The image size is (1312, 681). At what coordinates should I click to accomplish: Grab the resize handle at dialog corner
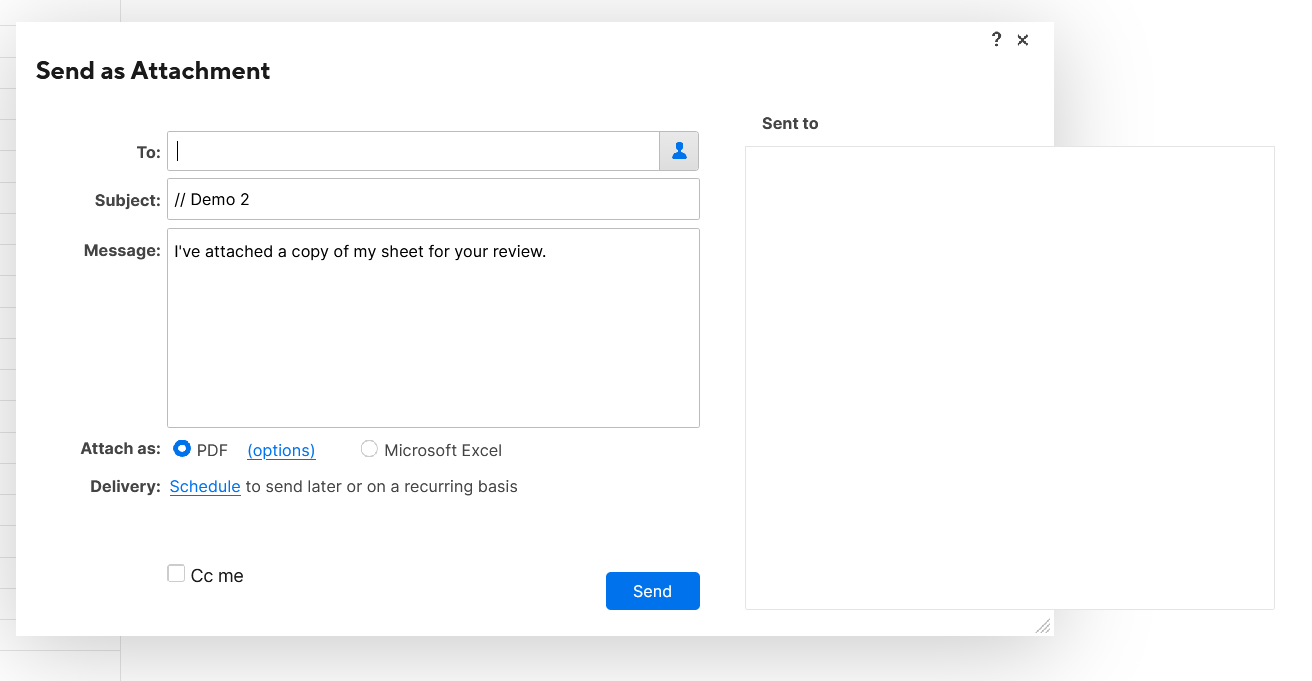coord(1043,626)
